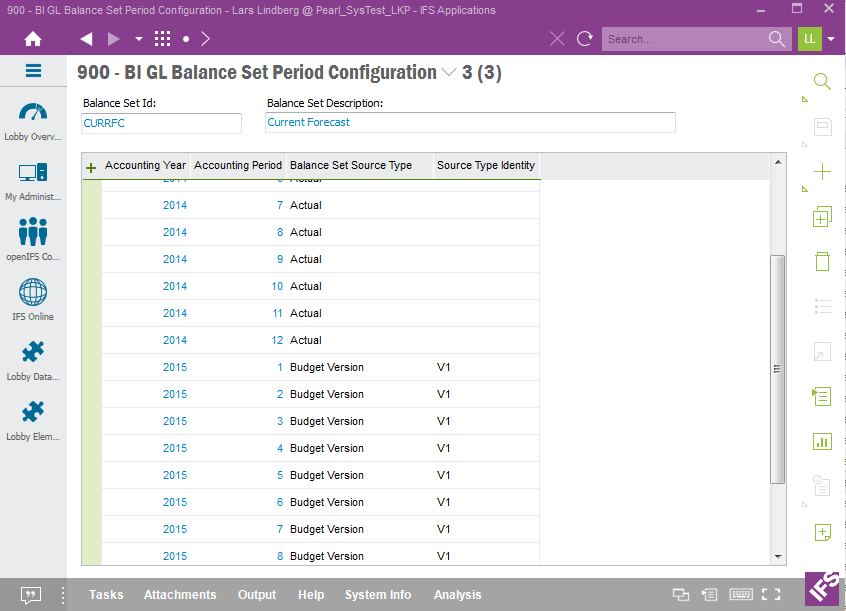Screen dimensions: 846x611
Task: Navigate back with the left arrow
Action: pos(86,39)
